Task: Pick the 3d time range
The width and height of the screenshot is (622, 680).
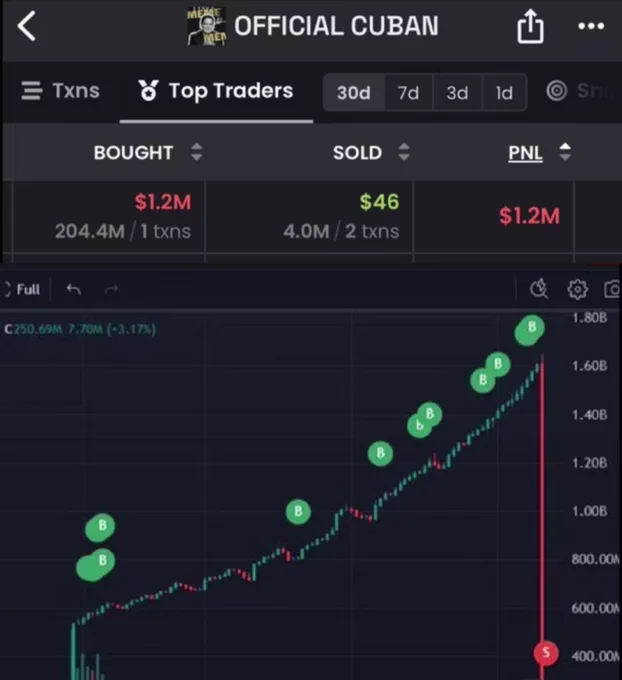Action: coord(458,92)
